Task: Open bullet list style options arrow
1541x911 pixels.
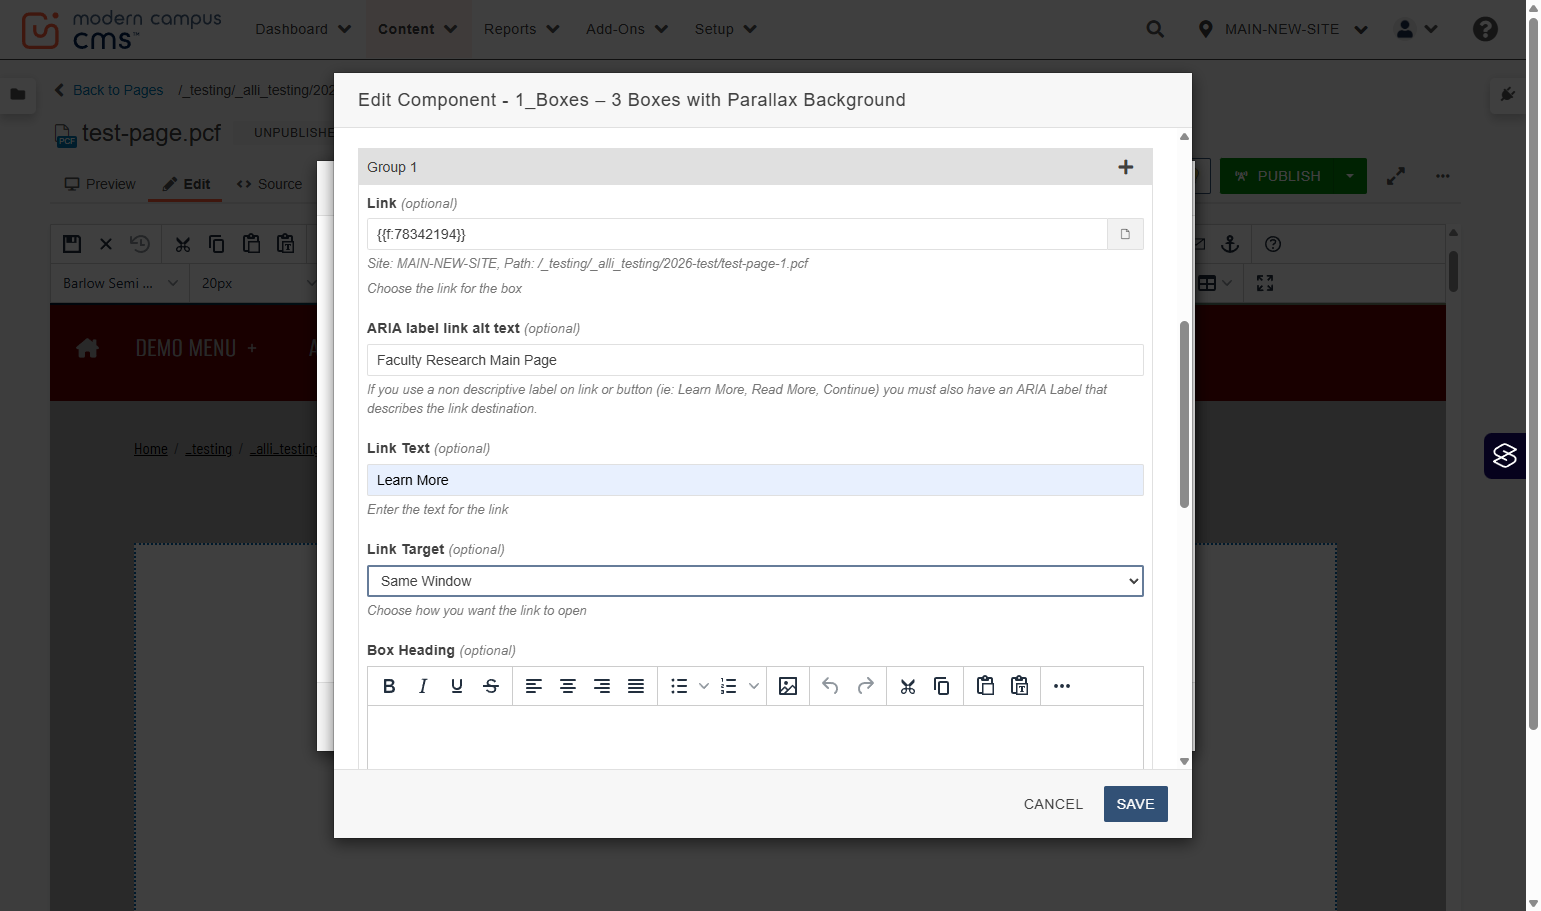Action: tap(704, 686)
